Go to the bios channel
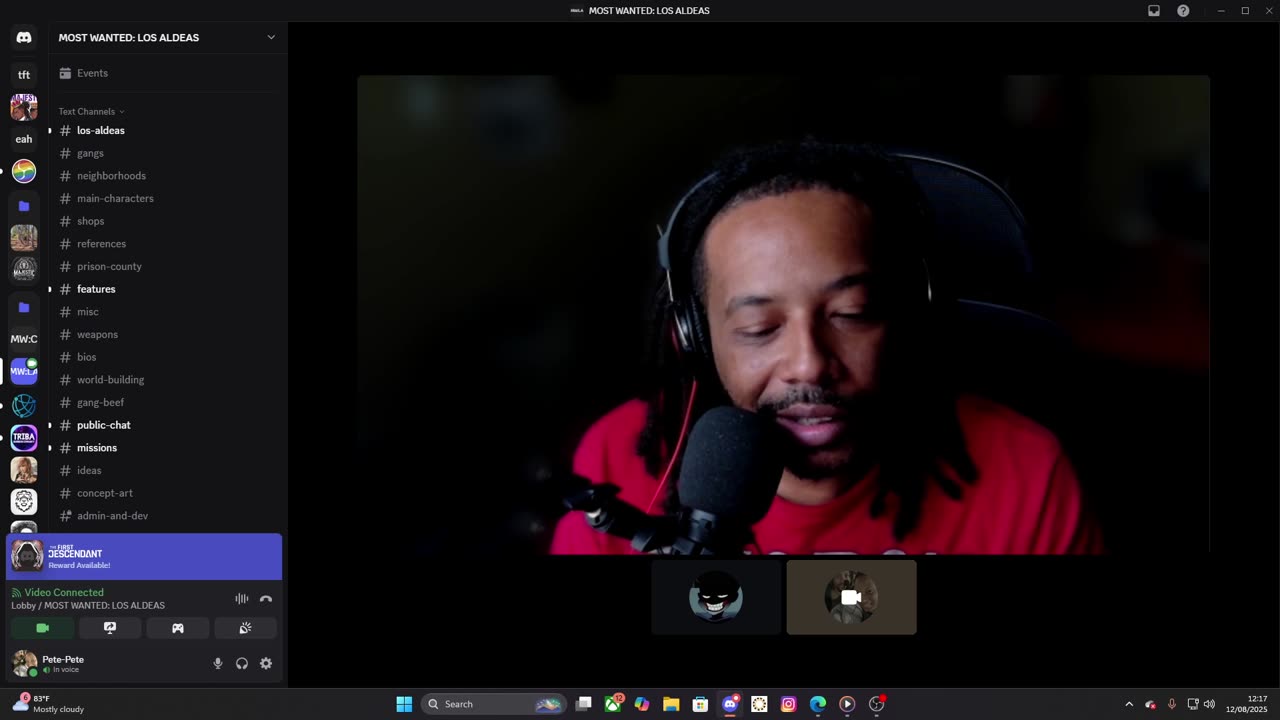Viewport: 1280px width, 720px height. 167,357
